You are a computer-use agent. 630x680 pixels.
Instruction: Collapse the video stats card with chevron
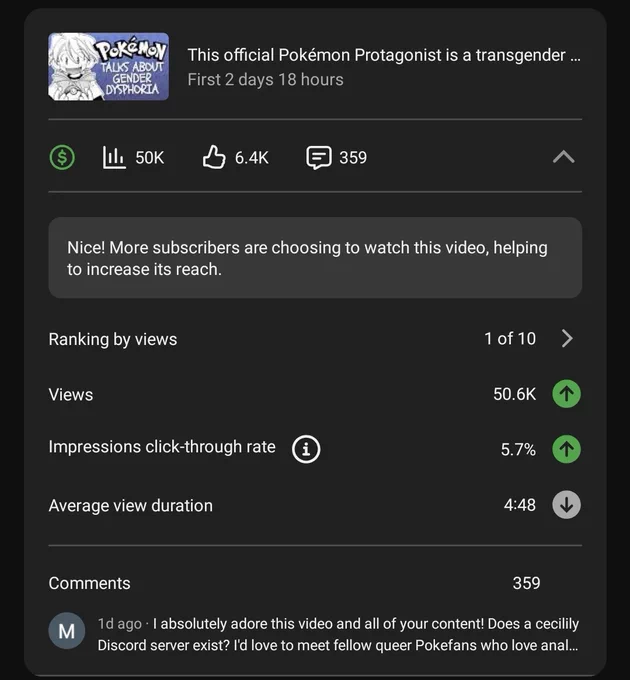click(564, 157)
